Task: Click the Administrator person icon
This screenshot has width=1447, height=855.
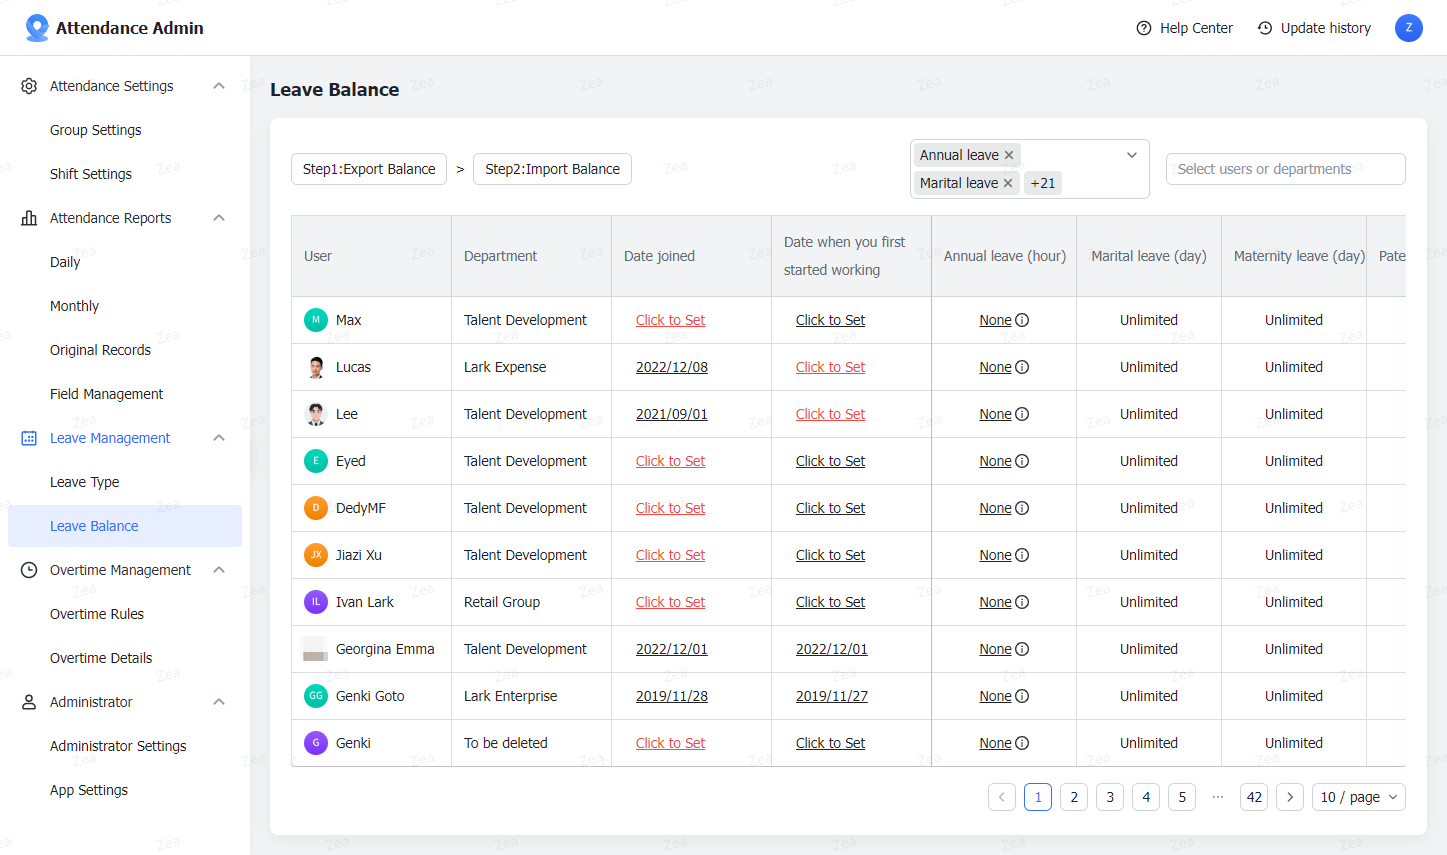Action: 30,702
